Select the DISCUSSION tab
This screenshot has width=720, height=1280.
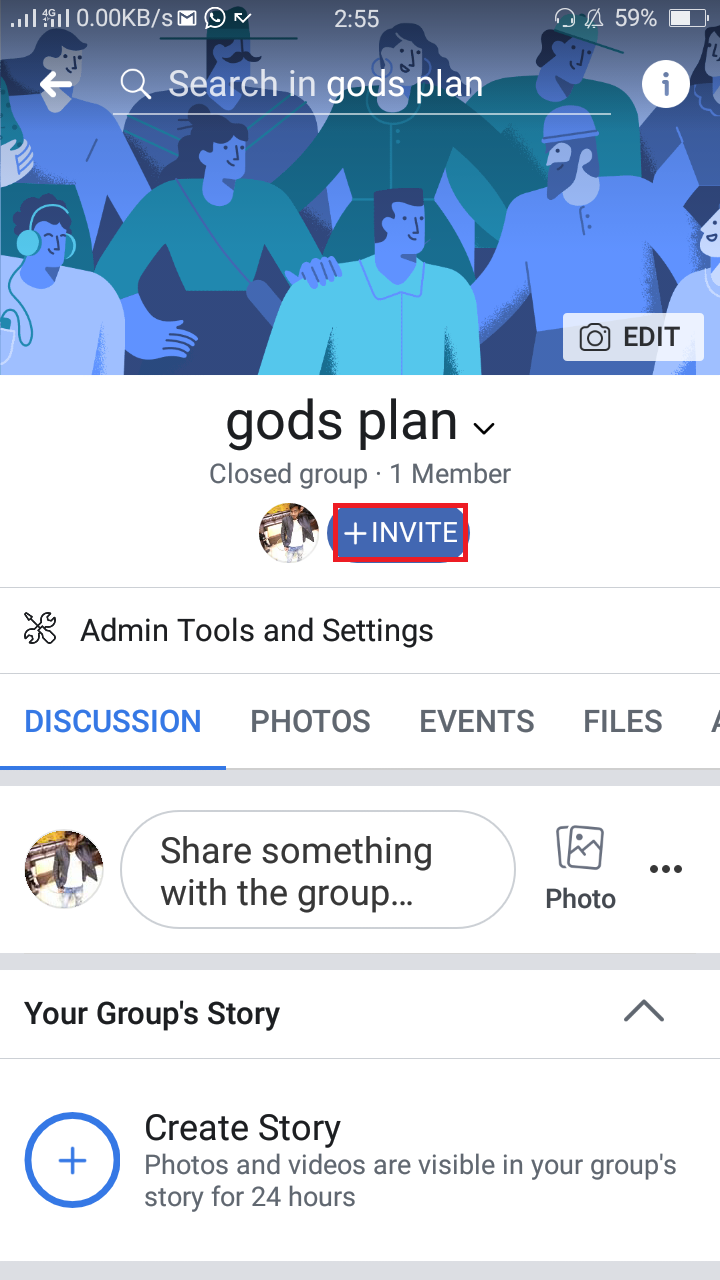click(113, 721)
